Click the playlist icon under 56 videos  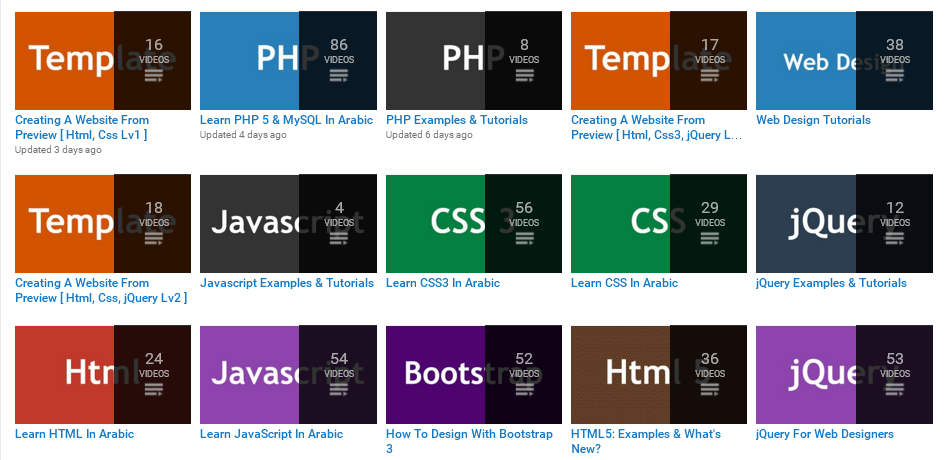[x=524, y=238]
